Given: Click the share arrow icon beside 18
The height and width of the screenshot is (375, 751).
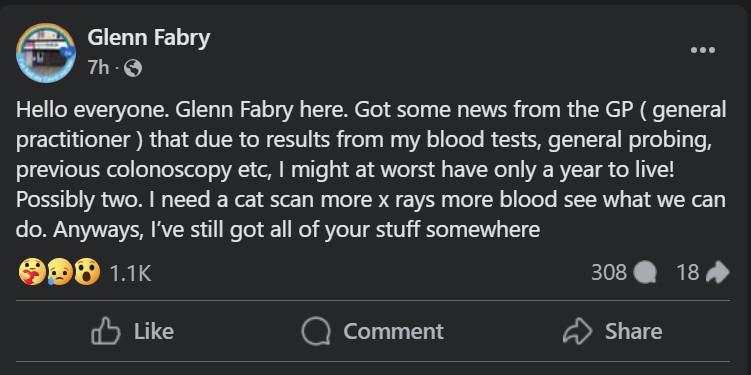Looking at the screenshot, I should 718,273.
